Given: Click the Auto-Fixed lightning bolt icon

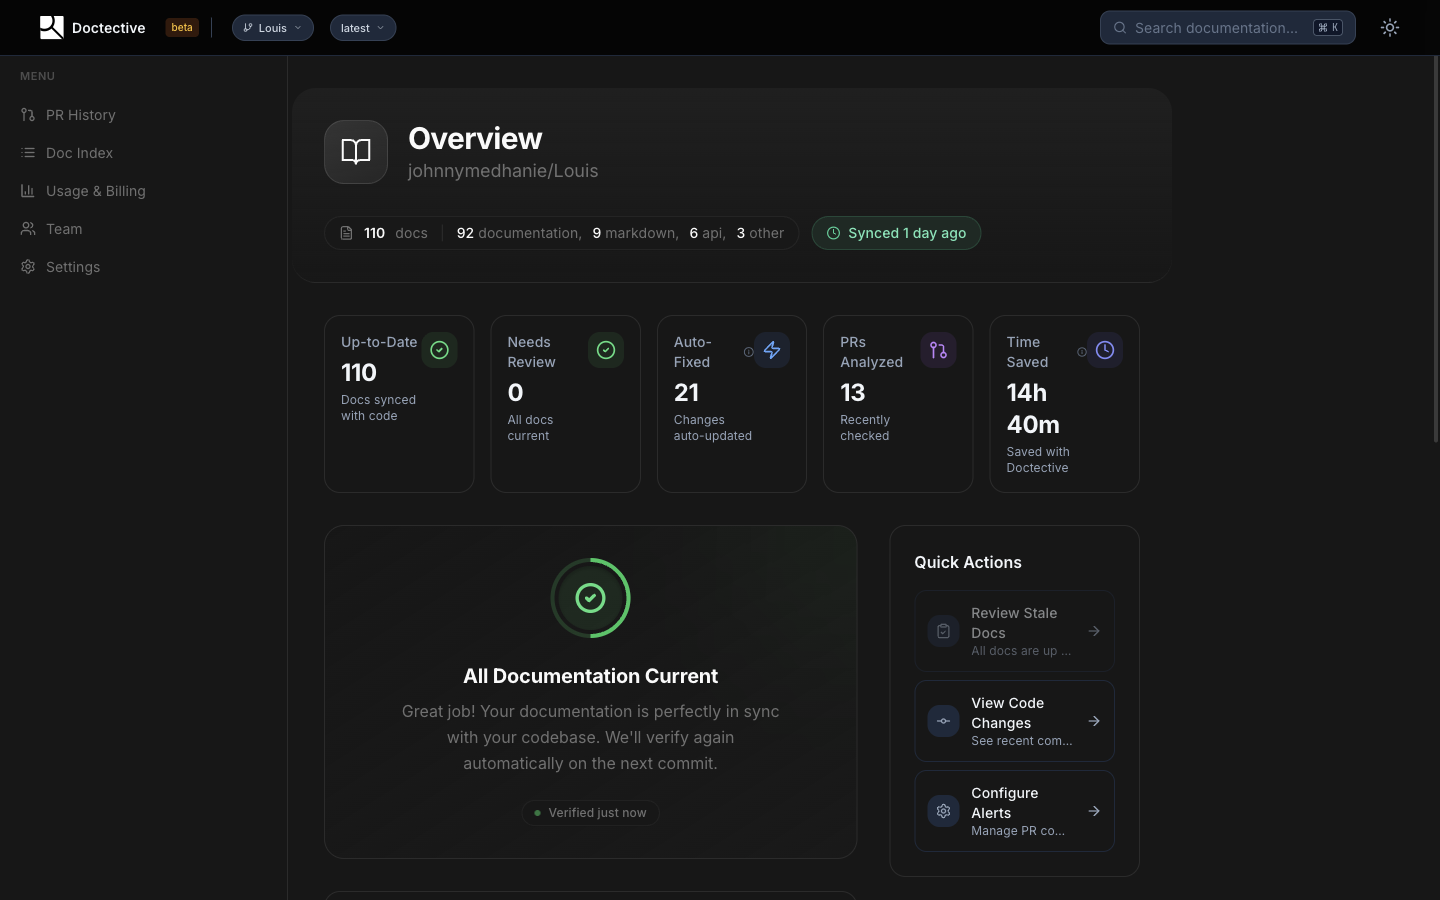Looking at the screenshot, I should pyautogui.click(x=772, y=350).
